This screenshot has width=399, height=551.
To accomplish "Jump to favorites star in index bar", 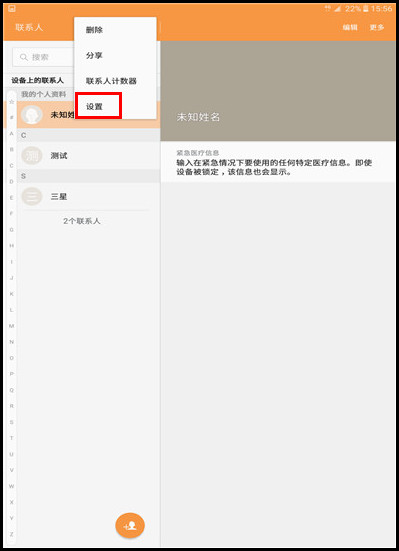I will click(12, 102).
